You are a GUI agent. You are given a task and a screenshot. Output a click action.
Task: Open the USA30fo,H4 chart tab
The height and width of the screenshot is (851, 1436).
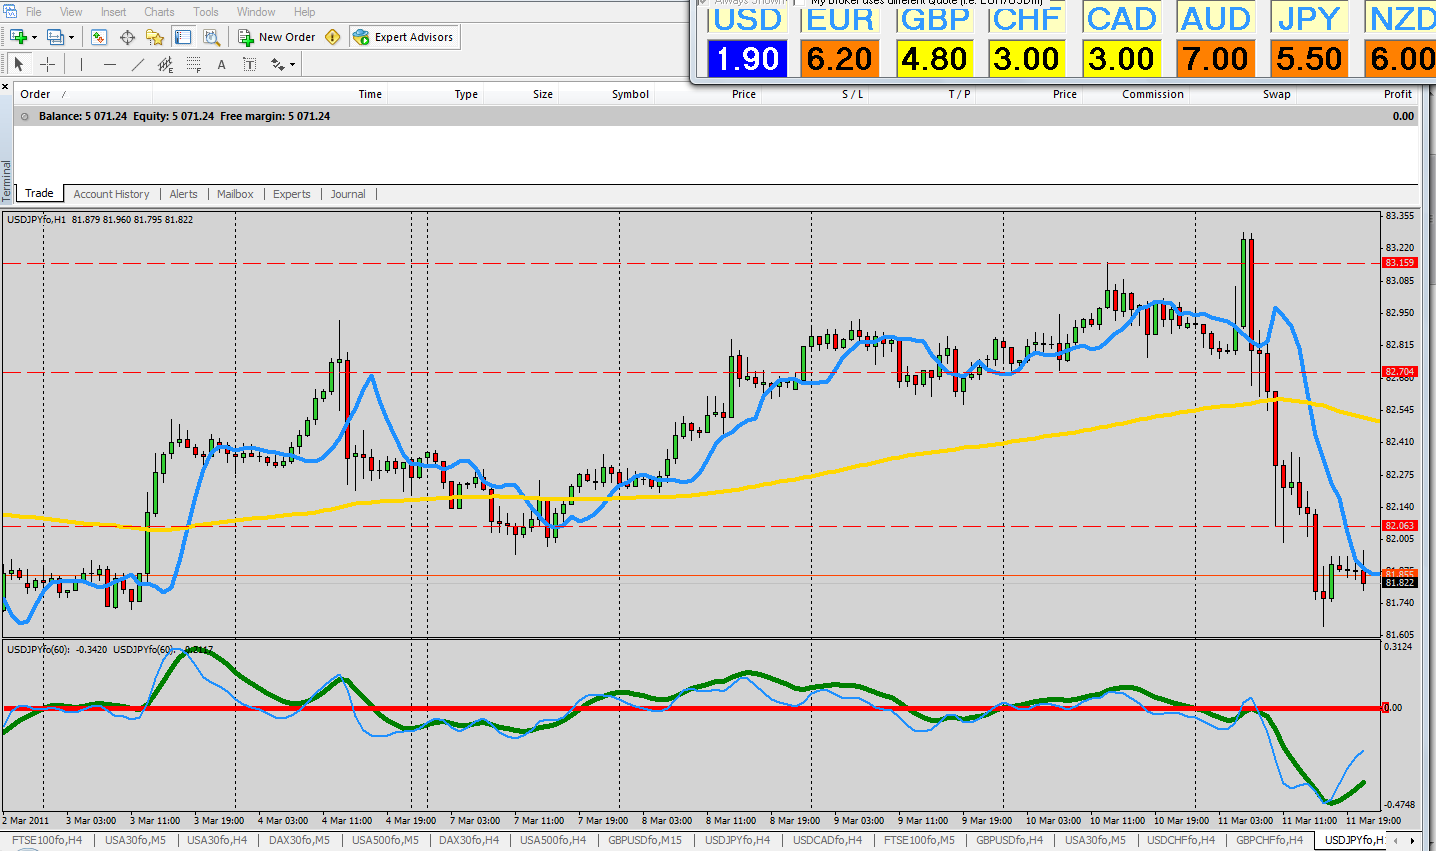(x=217, y=840)
